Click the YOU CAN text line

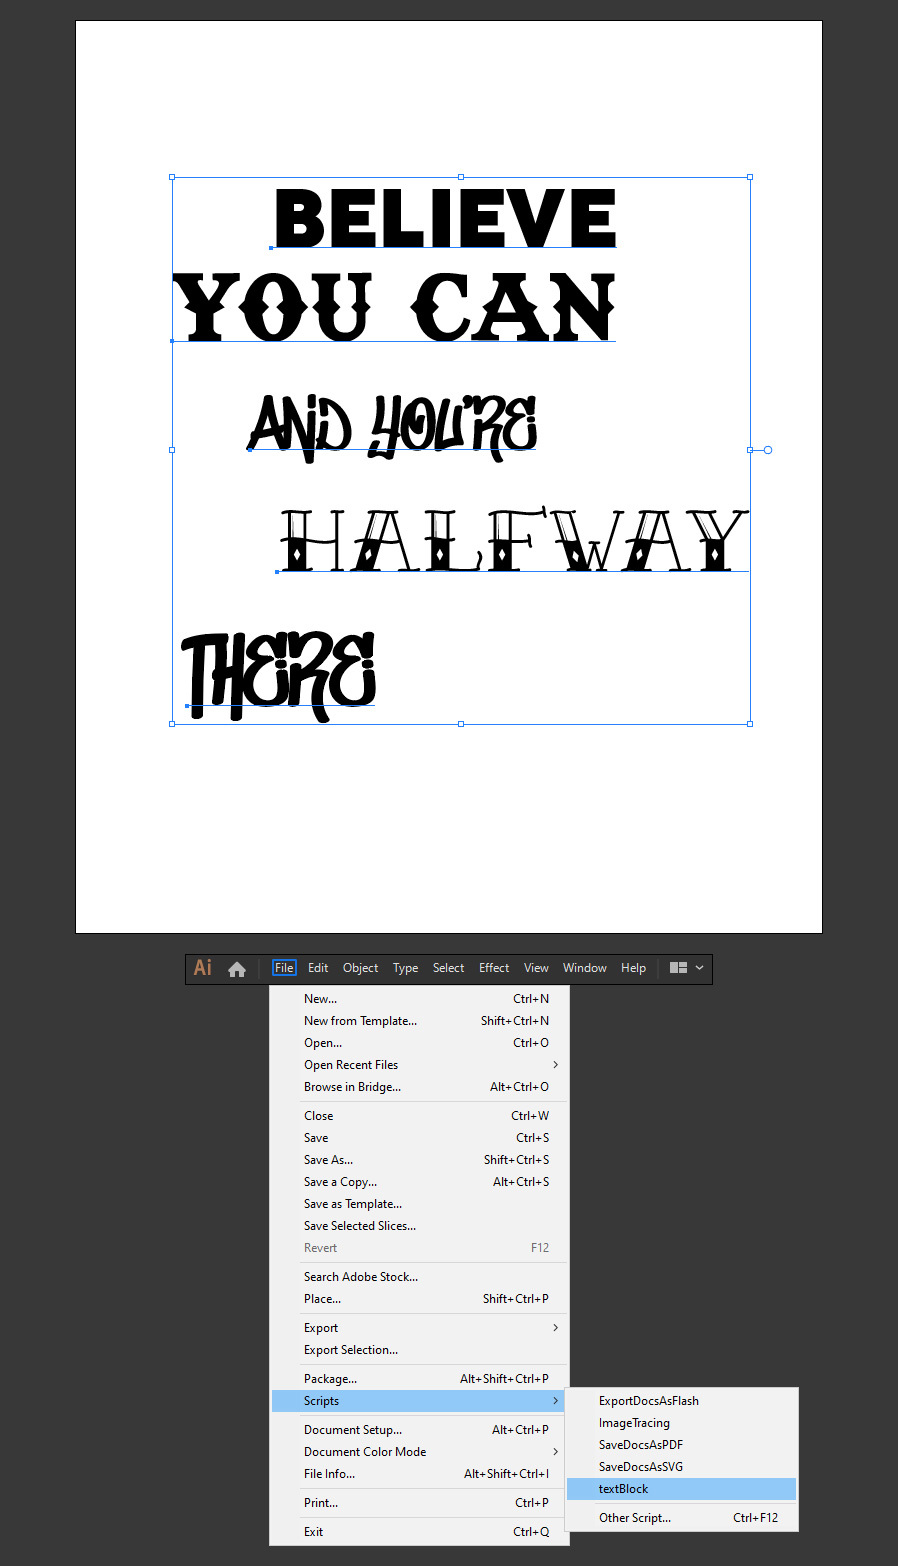[394, 307]
